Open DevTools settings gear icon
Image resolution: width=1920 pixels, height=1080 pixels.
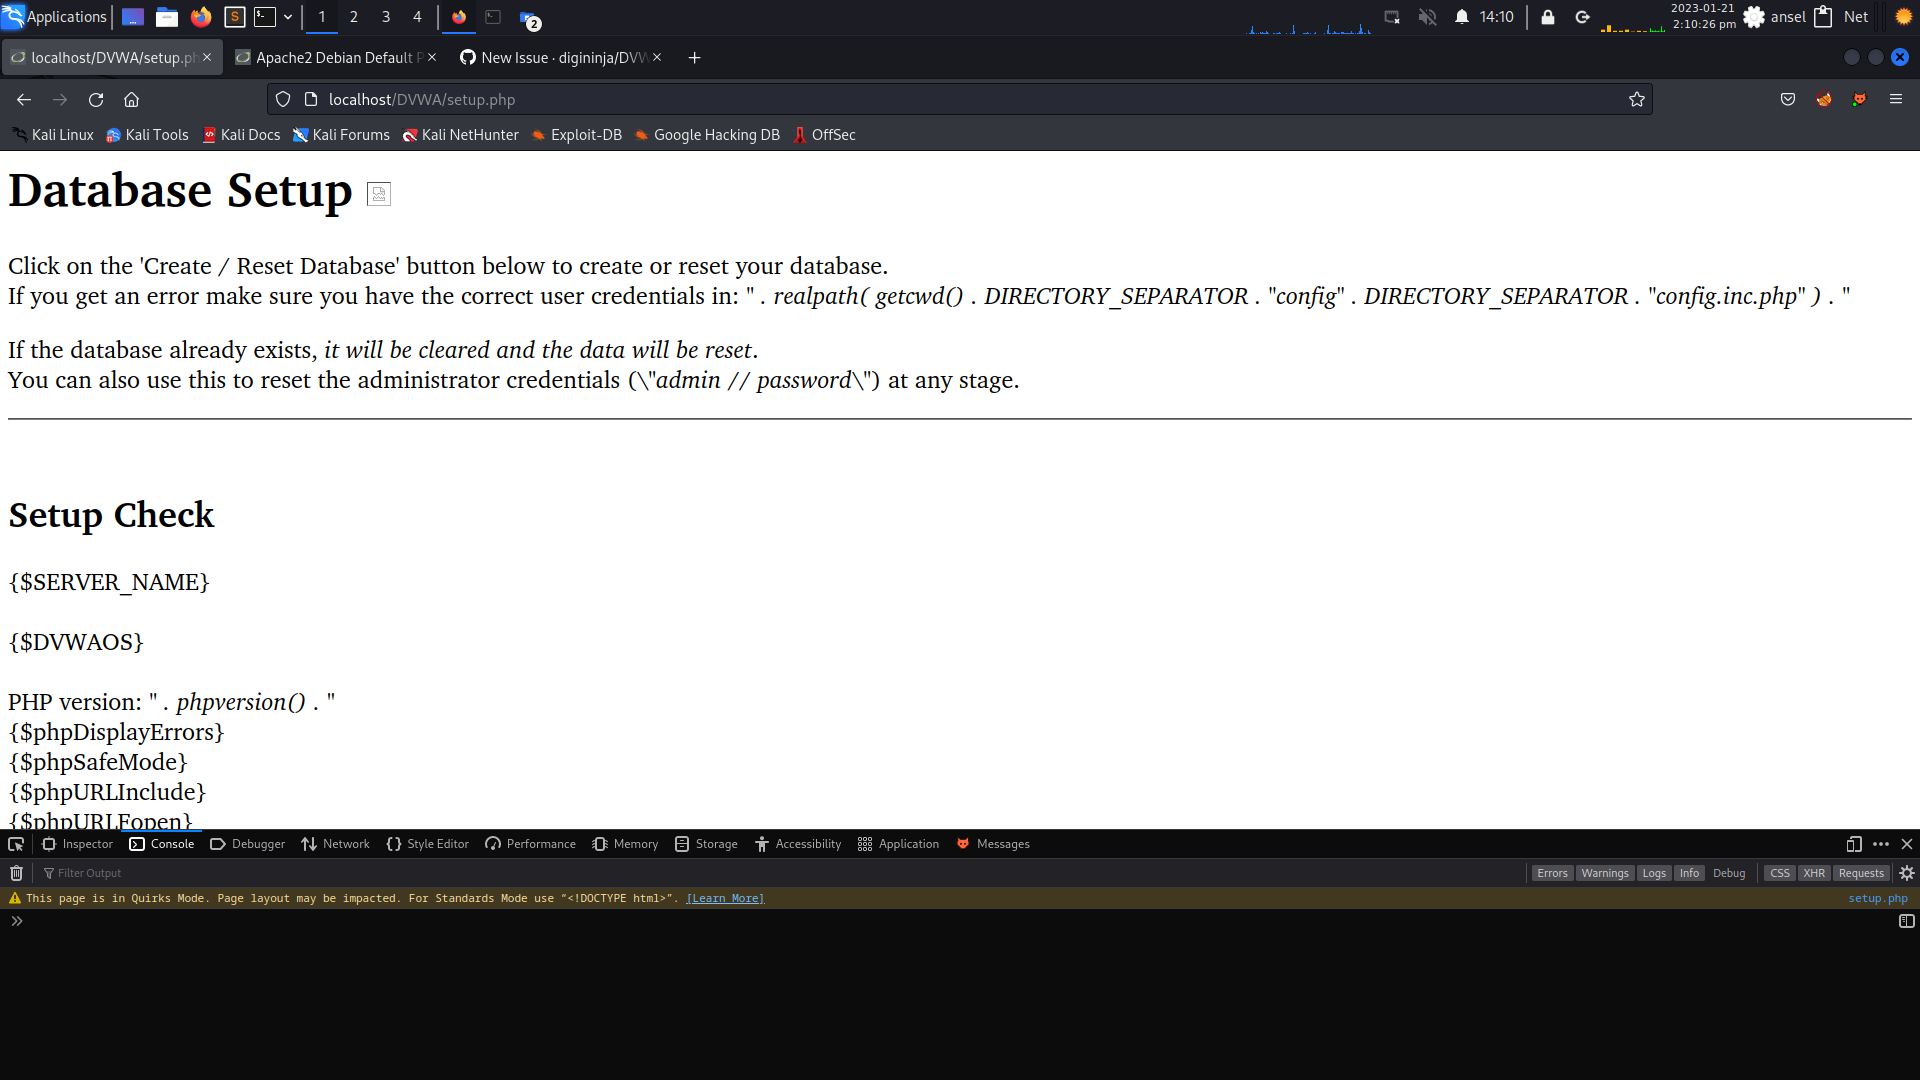pyautogui.click(x=1907, y=872)
